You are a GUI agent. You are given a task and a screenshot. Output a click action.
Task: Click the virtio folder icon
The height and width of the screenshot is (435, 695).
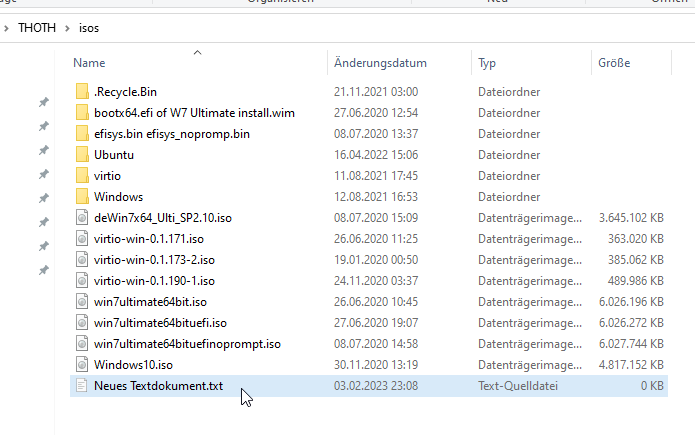82,175
